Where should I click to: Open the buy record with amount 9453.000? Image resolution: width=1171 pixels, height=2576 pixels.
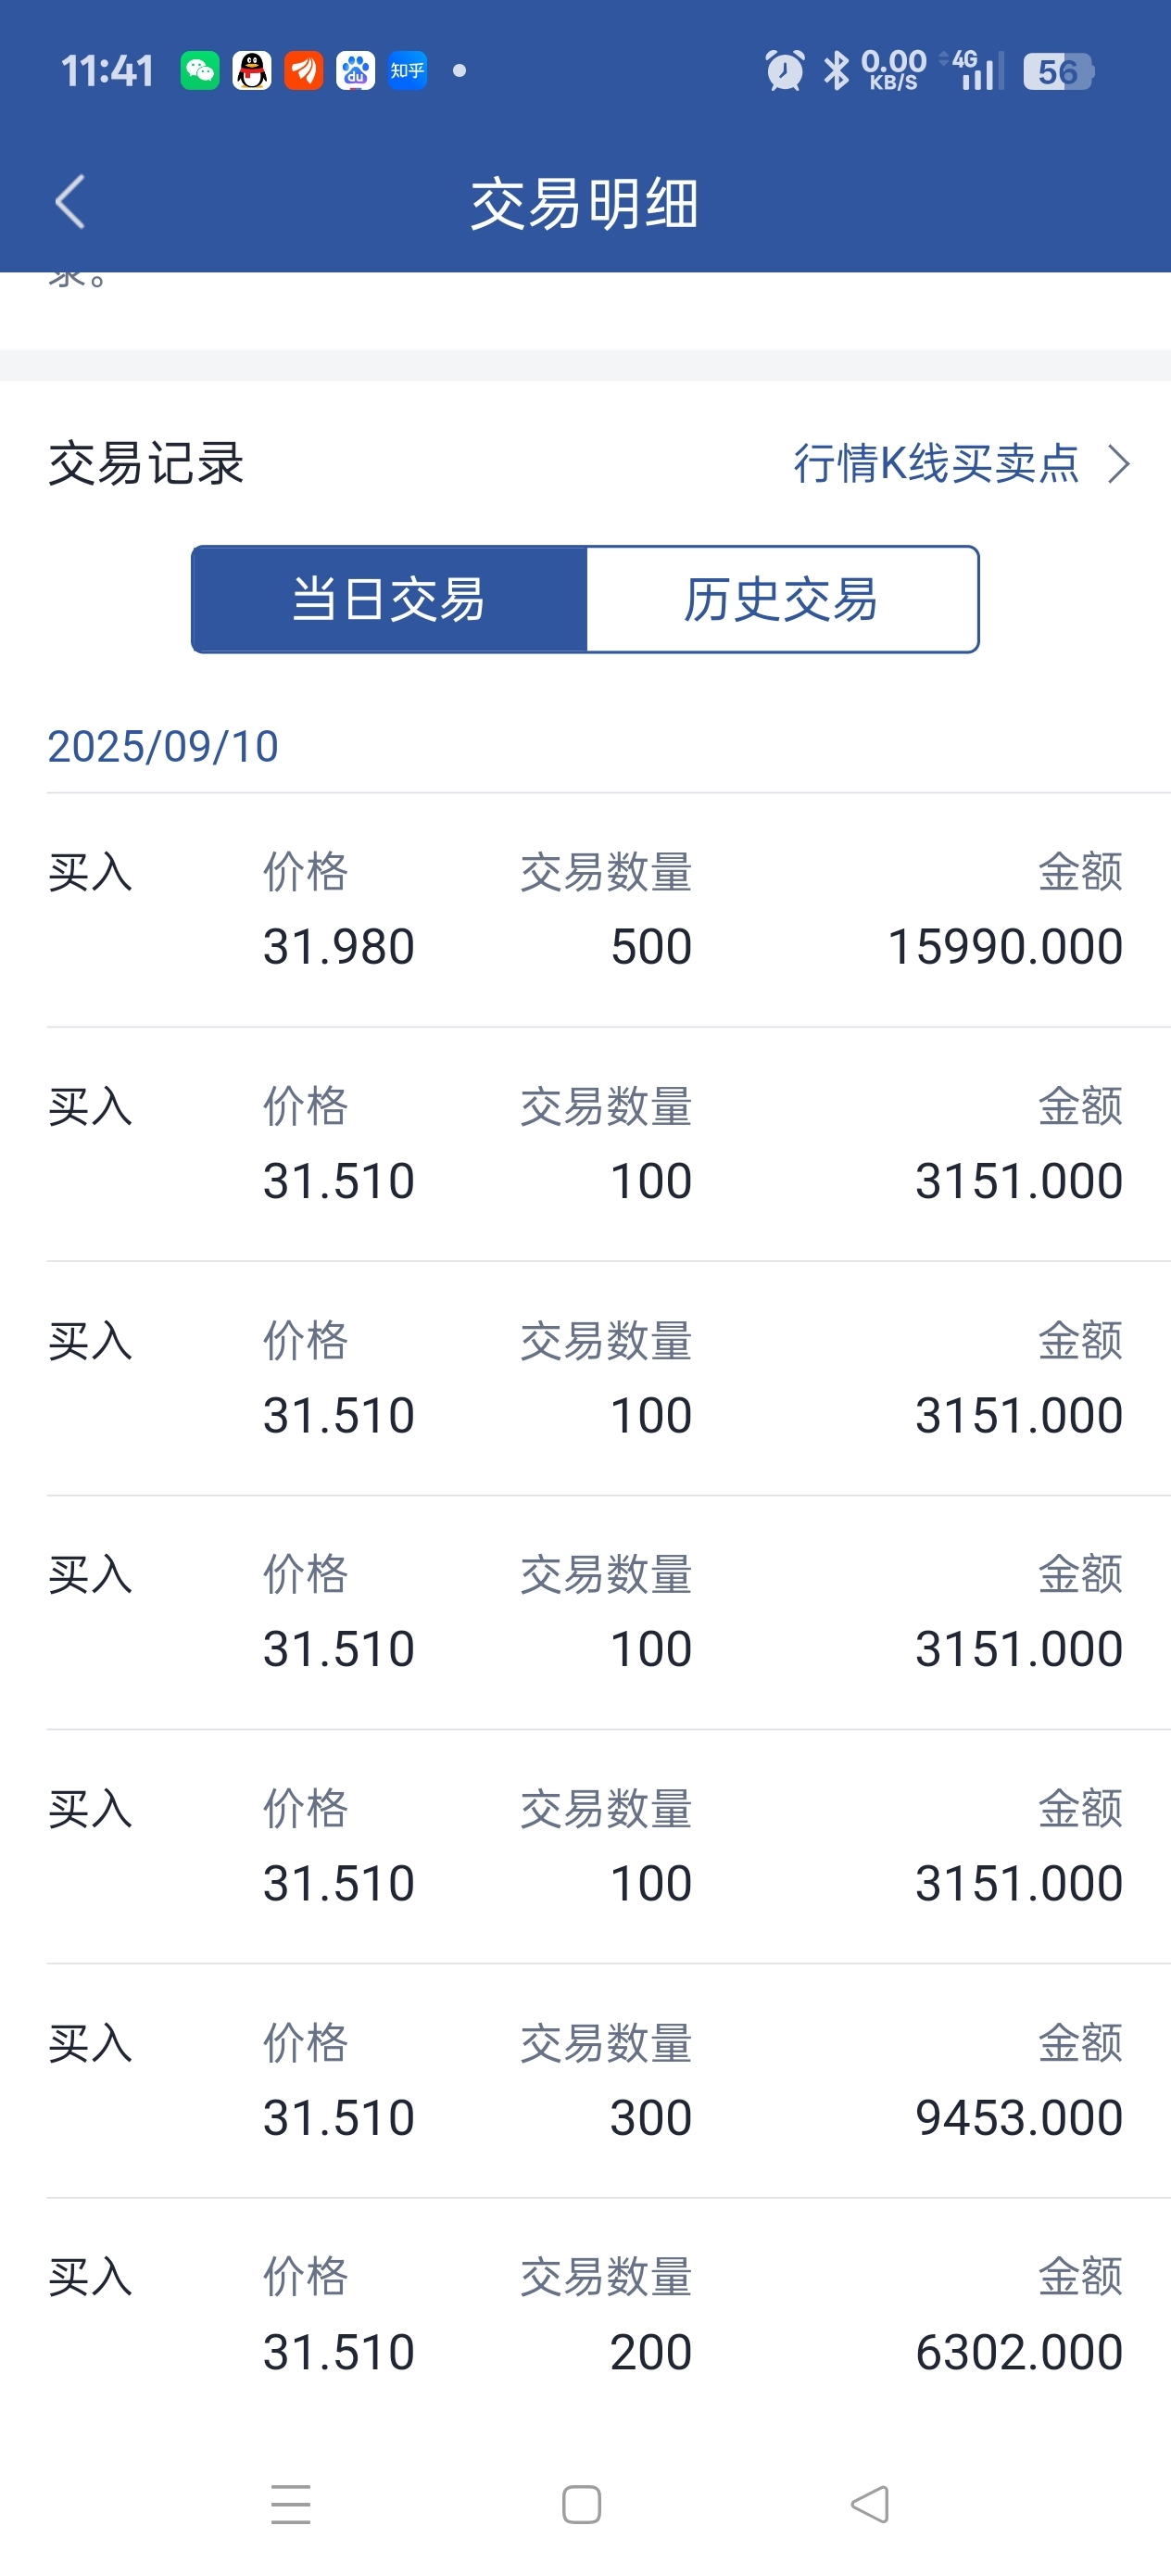[585, 2081]
